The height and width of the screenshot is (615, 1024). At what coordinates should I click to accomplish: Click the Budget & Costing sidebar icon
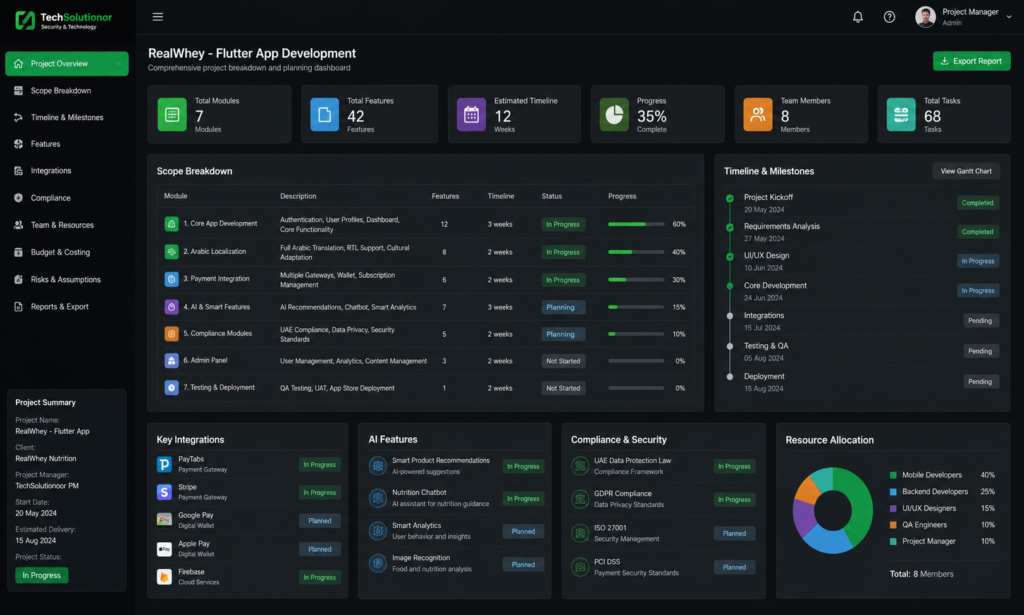18,252
